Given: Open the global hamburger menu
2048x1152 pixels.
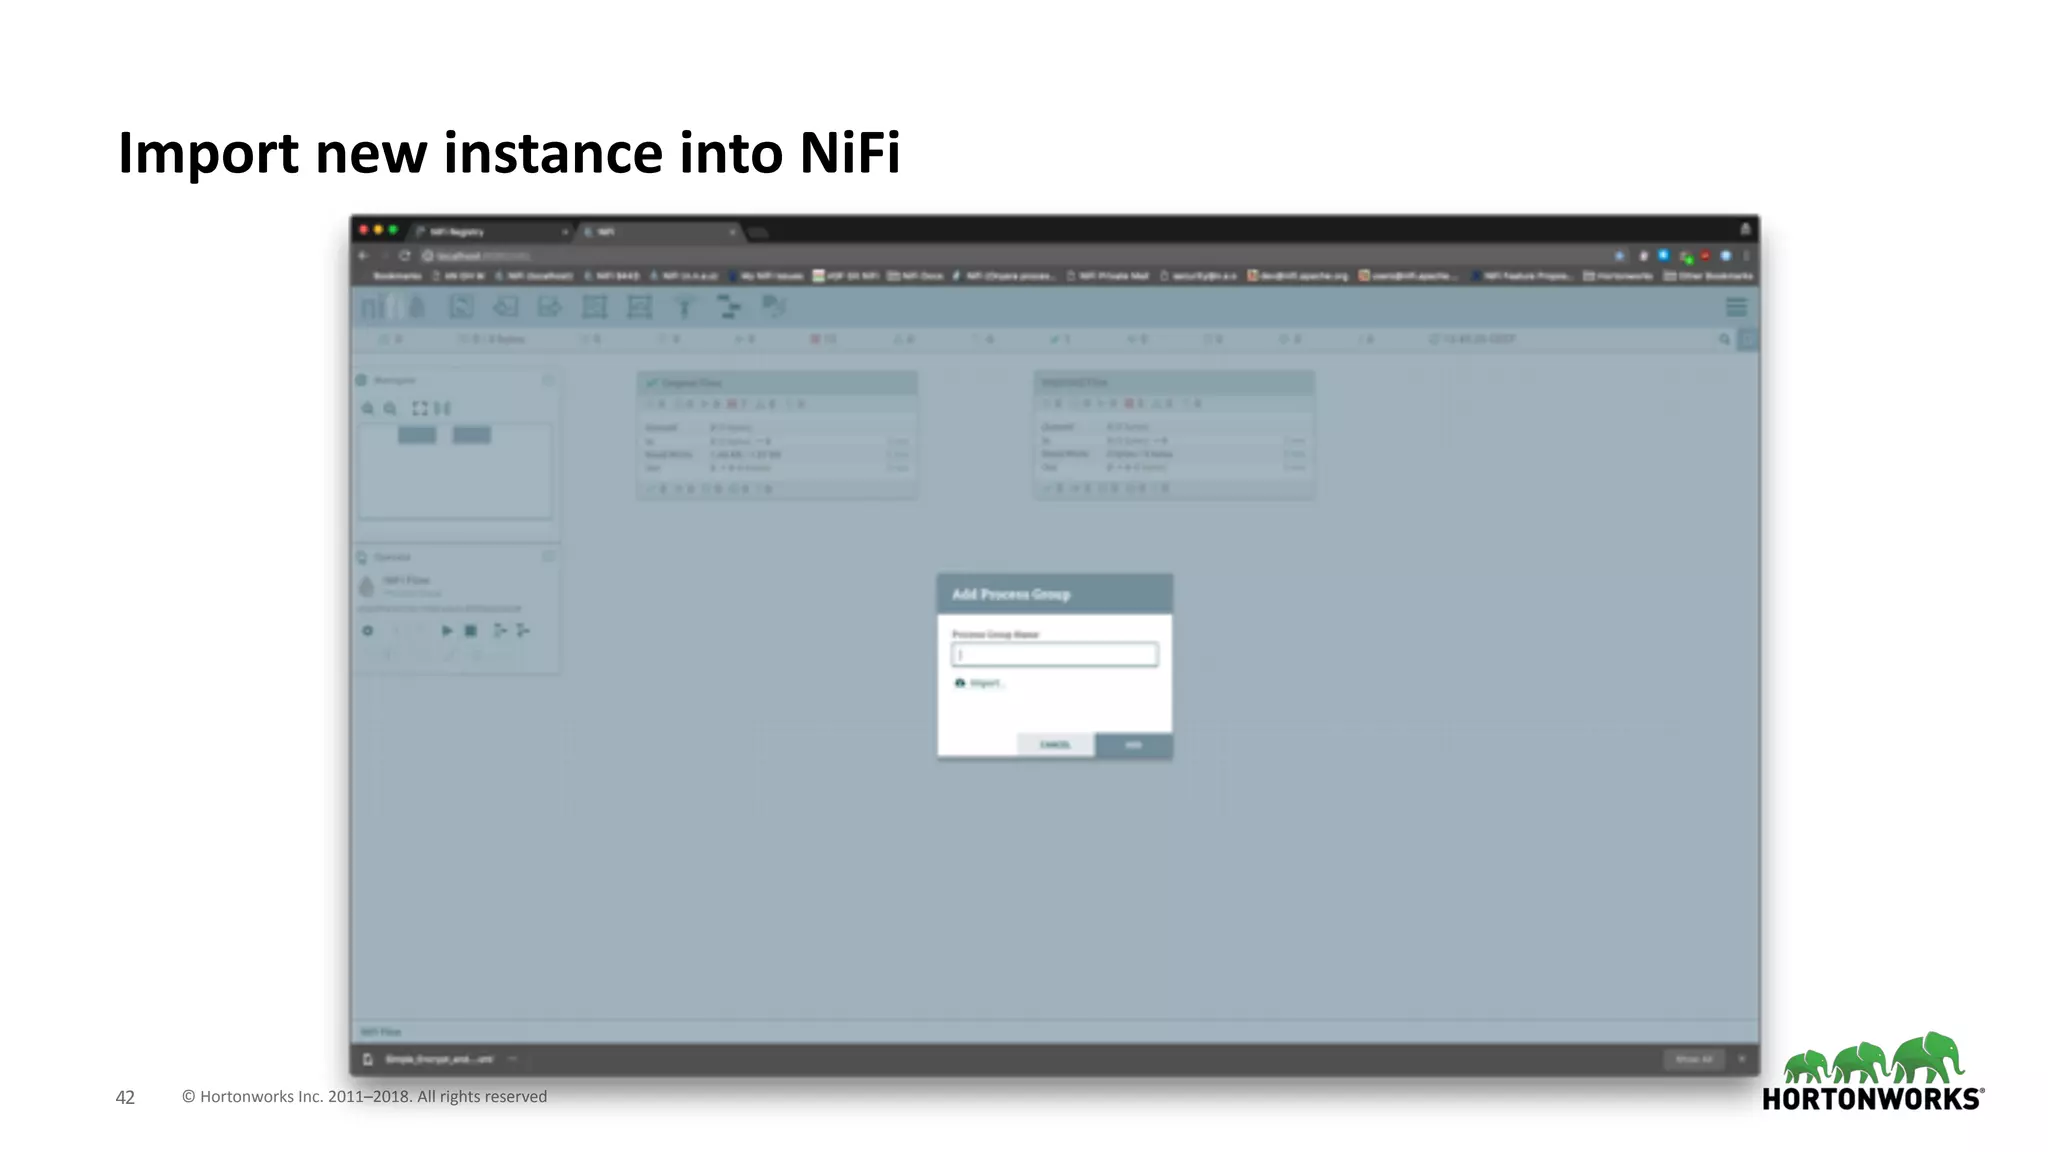Looking at the screenshot, I should [x=1736, y=307].
